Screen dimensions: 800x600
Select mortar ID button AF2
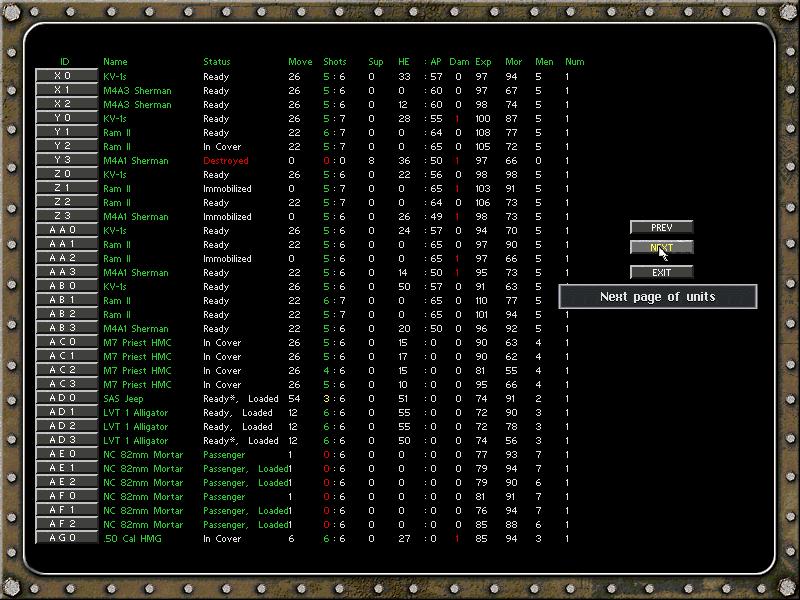66,525
